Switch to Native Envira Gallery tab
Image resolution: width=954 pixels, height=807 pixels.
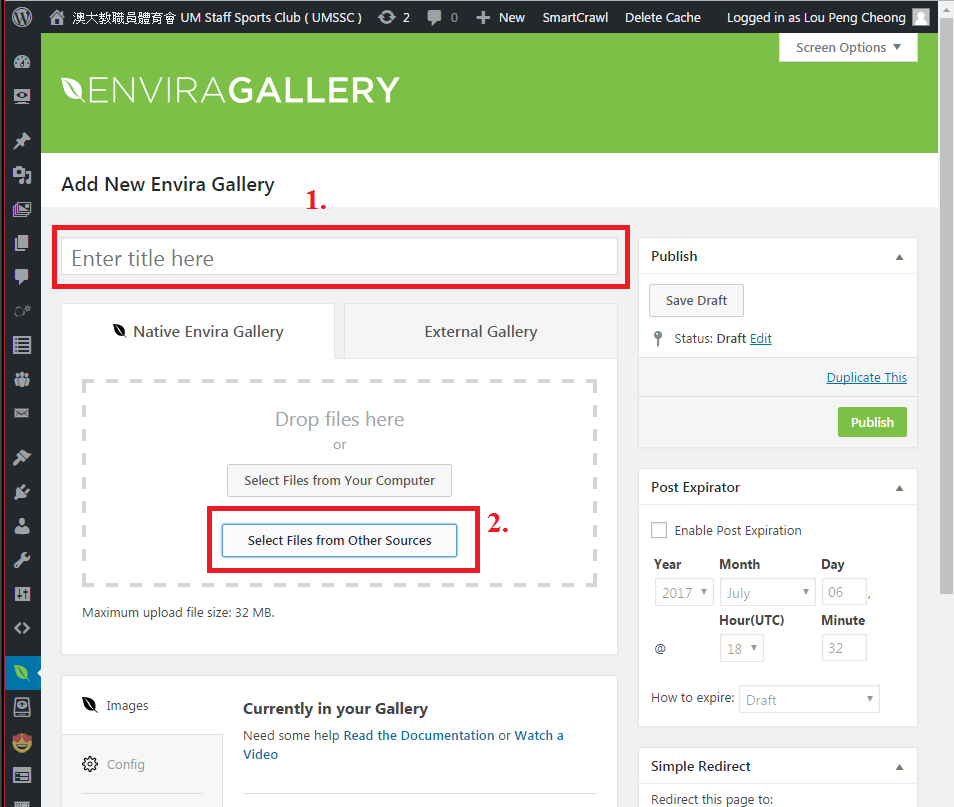pyautogui.click(x=198, y=332)
